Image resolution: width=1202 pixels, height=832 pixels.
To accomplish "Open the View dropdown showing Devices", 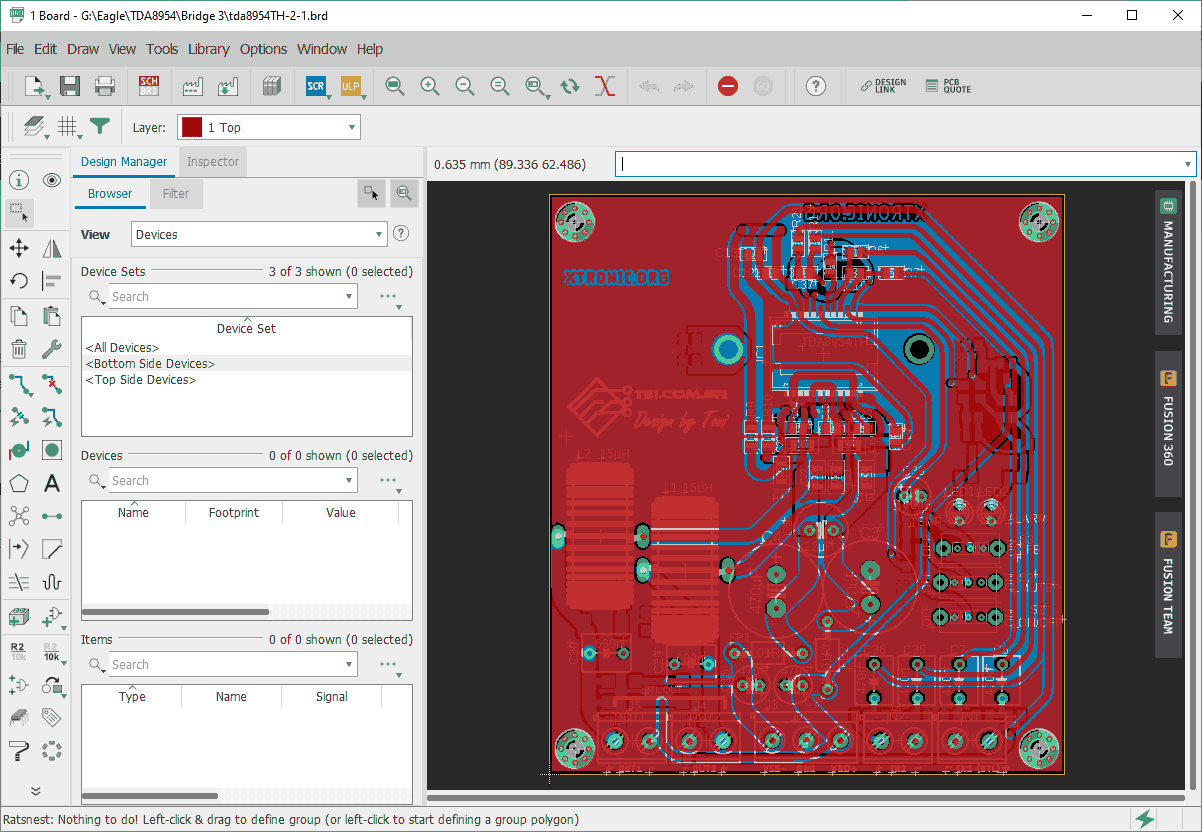I will (258, 233).
